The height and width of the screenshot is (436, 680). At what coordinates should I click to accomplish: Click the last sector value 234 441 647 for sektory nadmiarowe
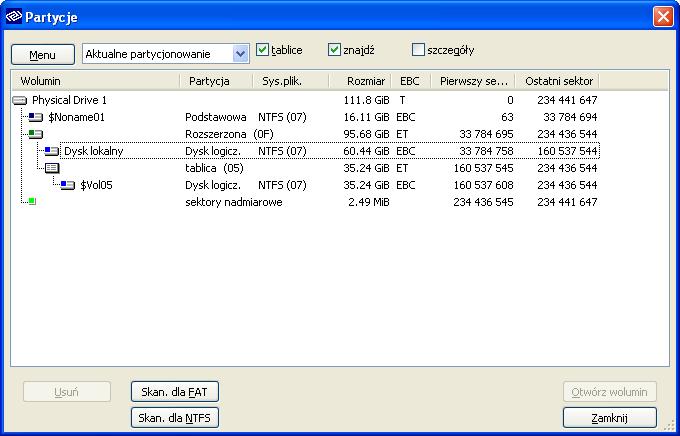(567, 202)
